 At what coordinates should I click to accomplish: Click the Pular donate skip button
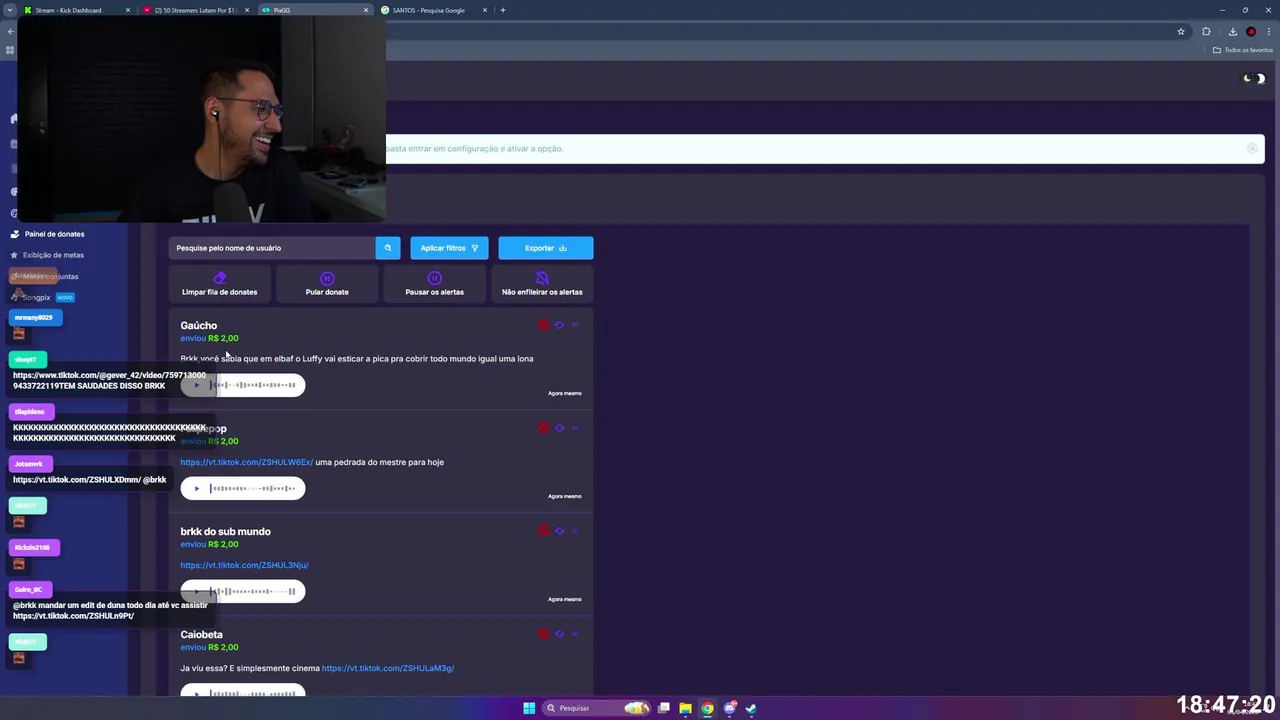[x=327, y=284]
